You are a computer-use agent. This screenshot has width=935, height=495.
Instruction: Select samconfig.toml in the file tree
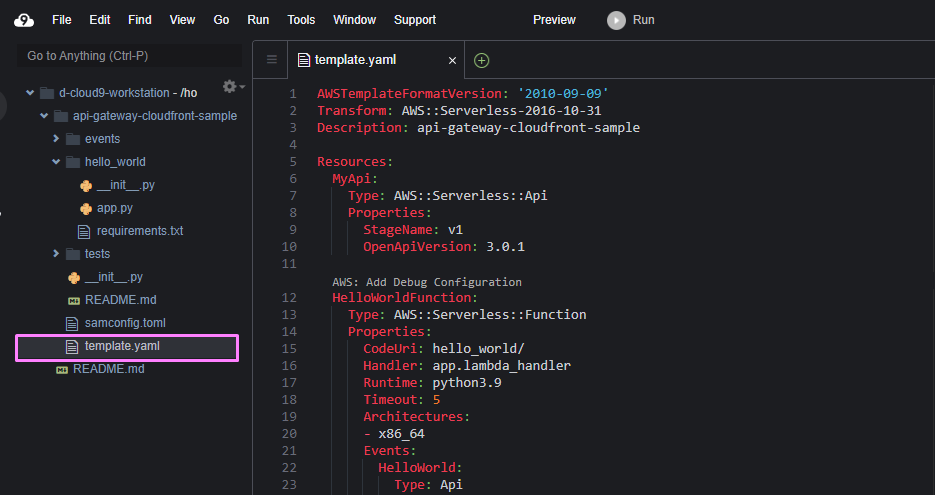coord(125,323)
